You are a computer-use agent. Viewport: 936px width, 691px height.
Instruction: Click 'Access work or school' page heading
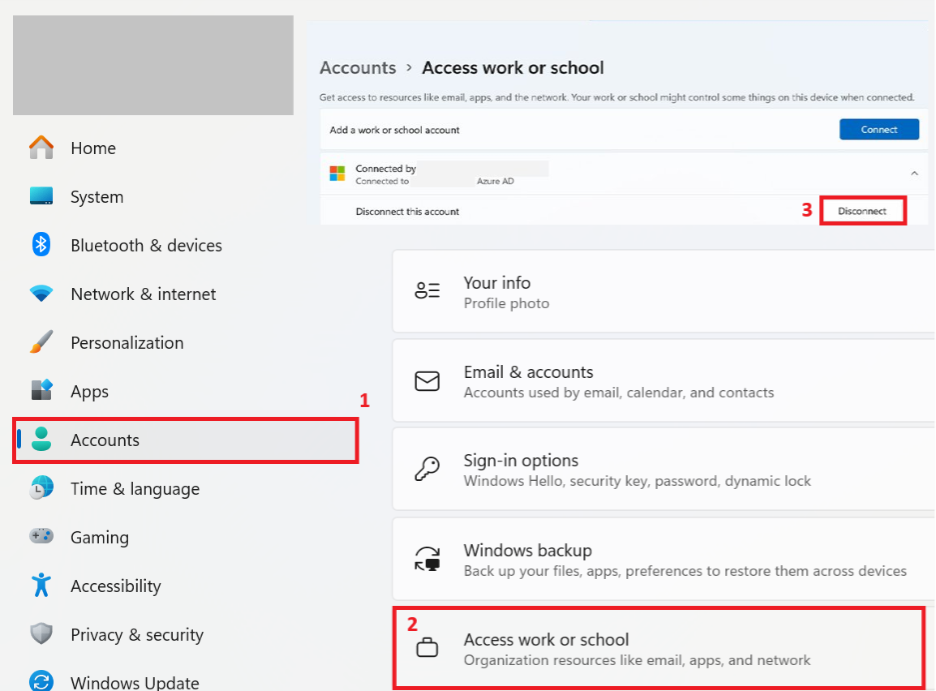pyautogui.click(x=513, y=67)
